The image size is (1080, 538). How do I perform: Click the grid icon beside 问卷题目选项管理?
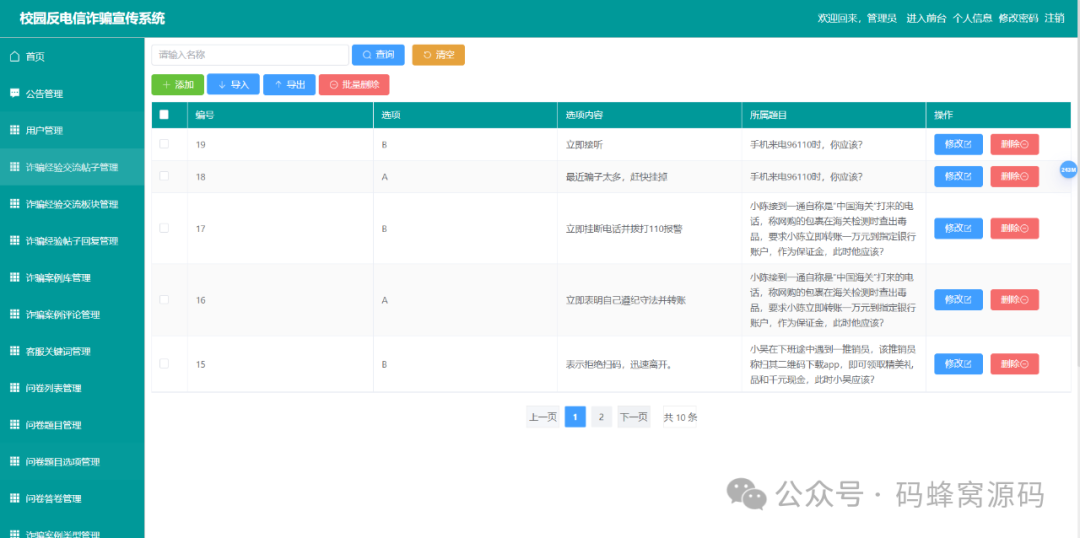coord(14,462)
